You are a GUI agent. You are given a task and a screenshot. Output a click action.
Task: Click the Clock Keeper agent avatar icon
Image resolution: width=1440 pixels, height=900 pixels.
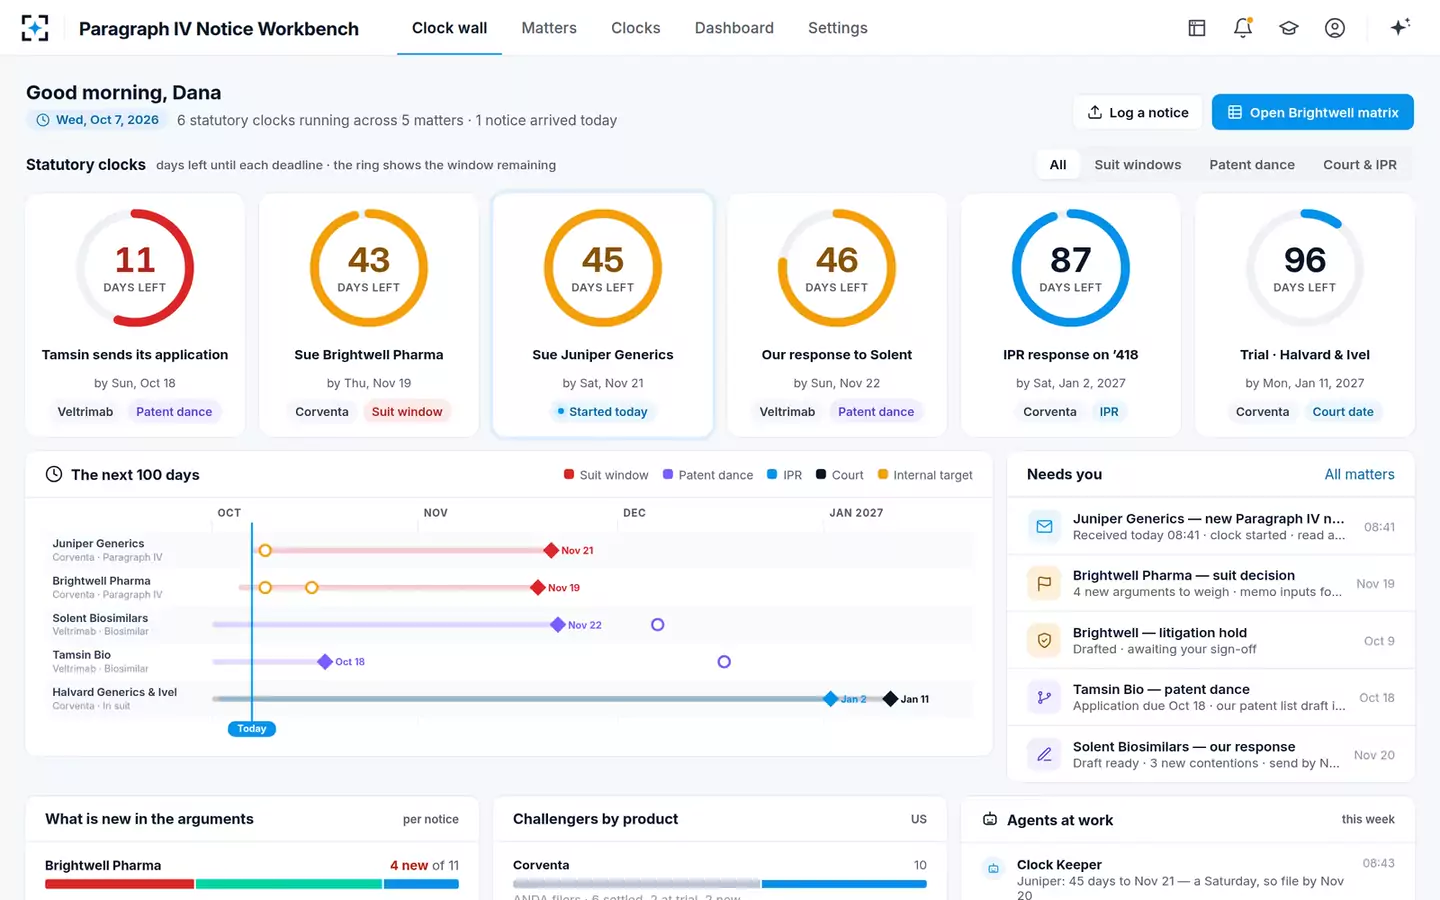pos(993,868)
